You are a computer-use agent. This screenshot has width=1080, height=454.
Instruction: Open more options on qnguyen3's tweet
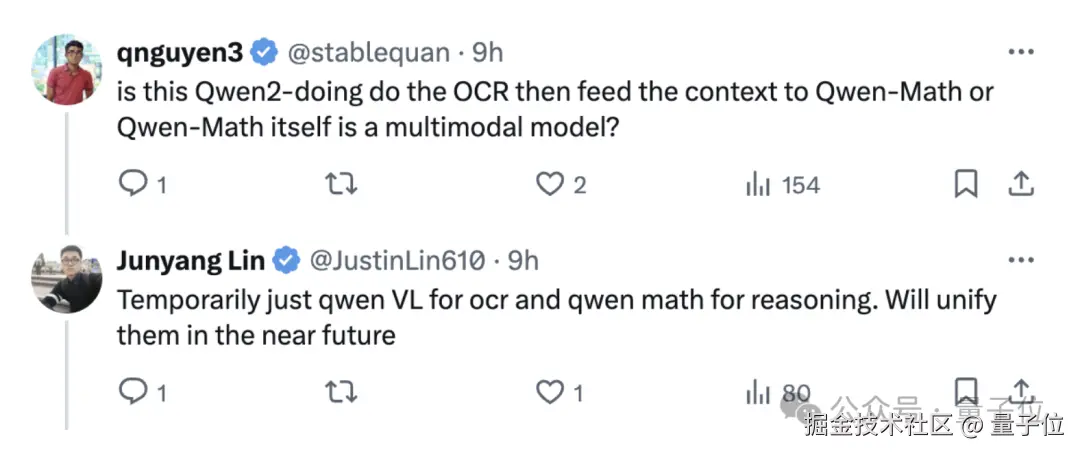click(x=1021, y=52)
